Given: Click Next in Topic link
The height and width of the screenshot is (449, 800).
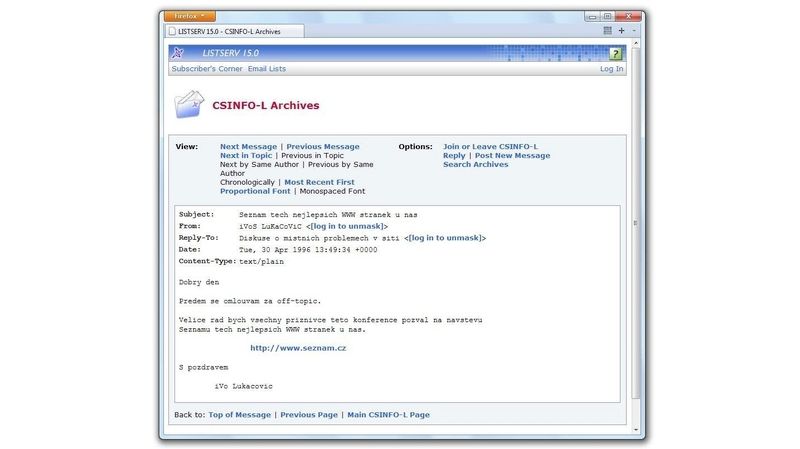Looking at the screenshot, I should point(246,156).
